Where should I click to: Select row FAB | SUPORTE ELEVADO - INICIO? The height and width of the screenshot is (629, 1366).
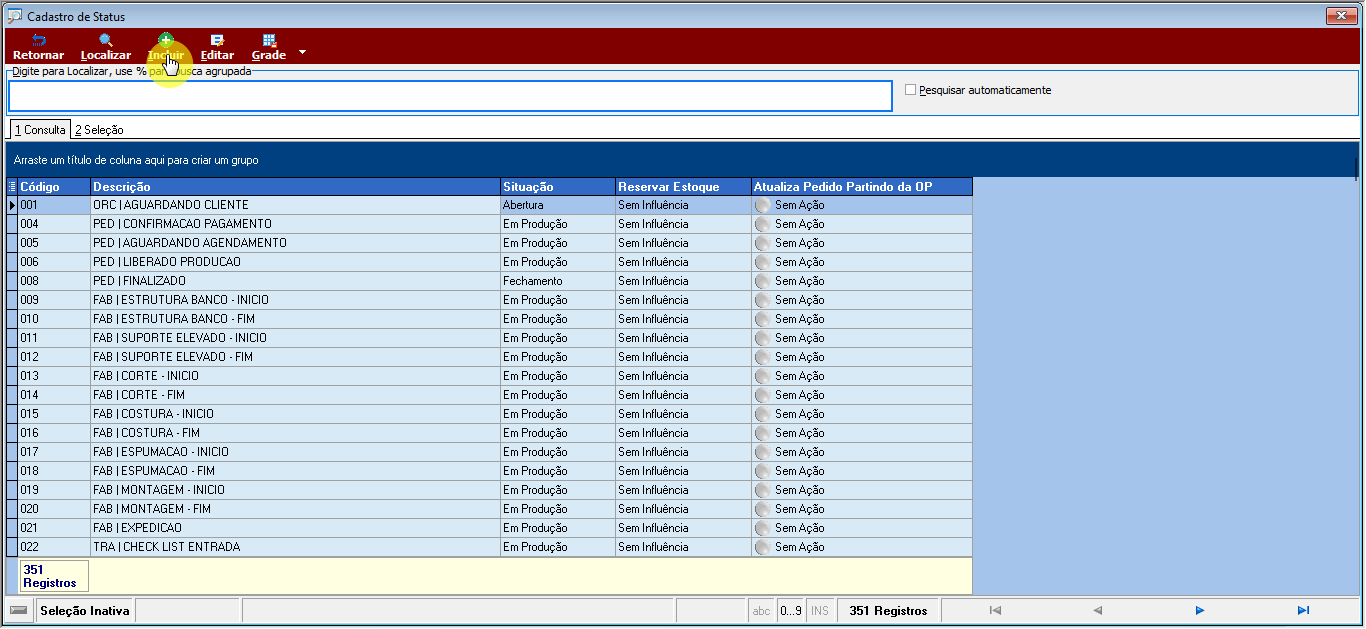click(x=489, y=338)
